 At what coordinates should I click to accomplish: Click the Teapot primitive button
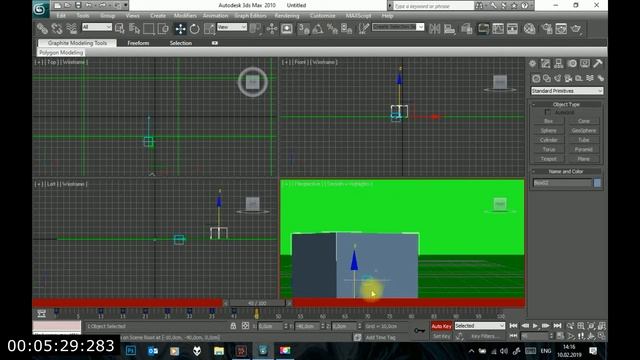(549, 159)
